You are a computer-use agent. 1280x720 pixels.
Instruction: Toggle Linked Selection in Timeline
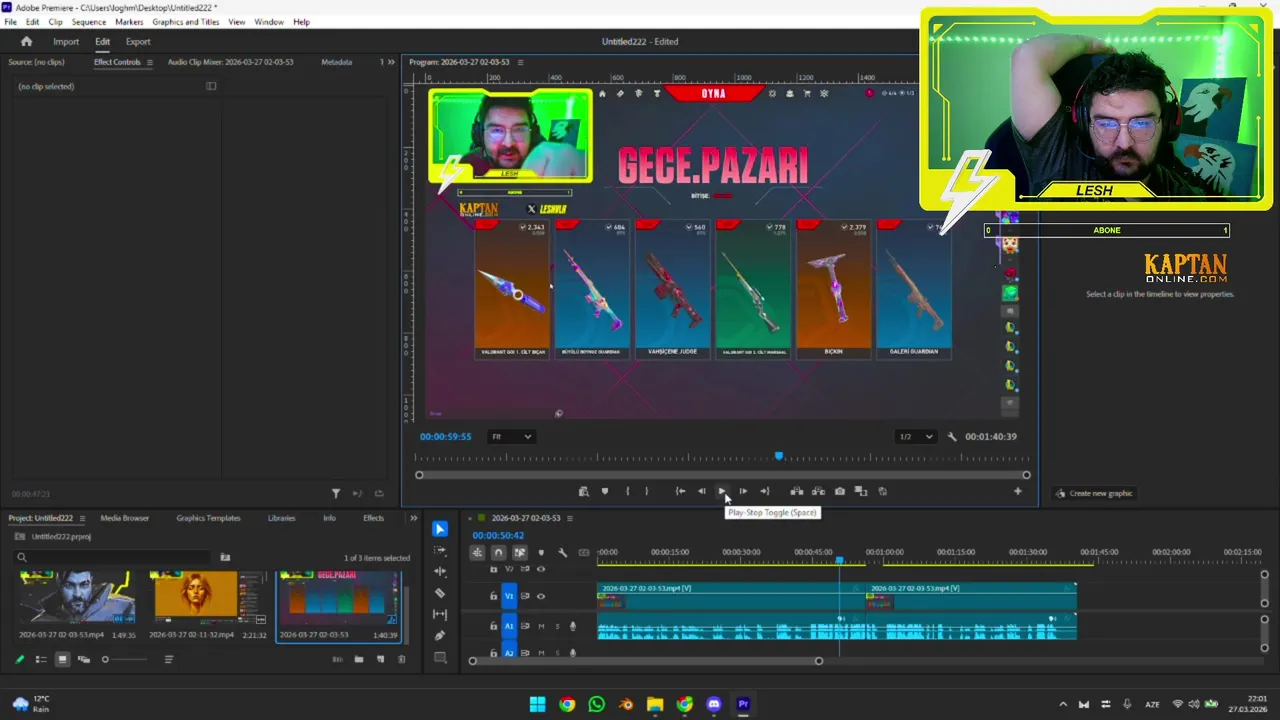click(x=520, y=552)
